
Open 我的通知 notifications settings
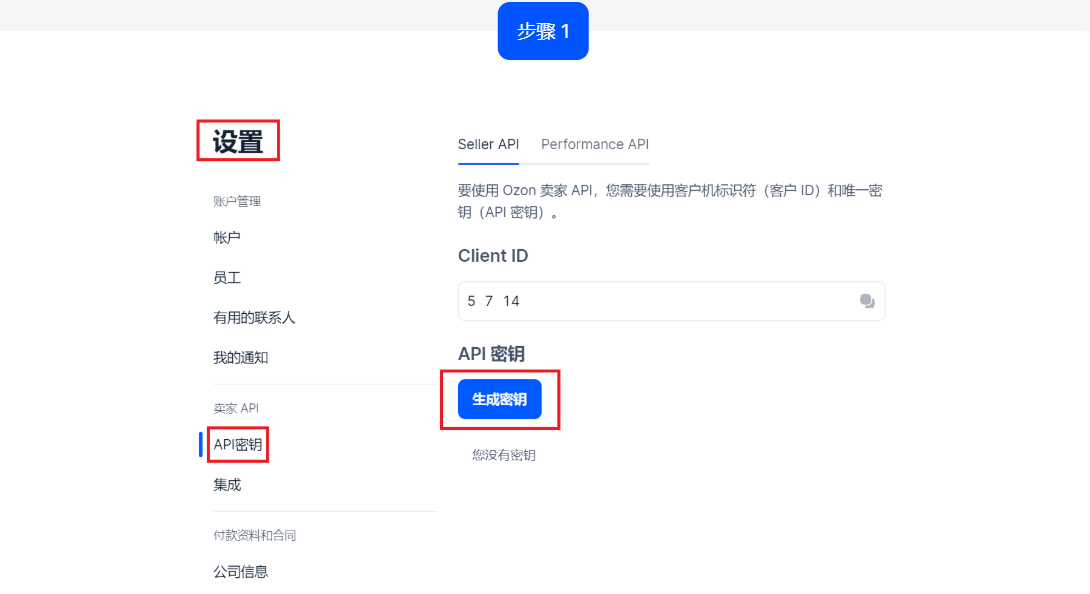click(x=240, y=357)
